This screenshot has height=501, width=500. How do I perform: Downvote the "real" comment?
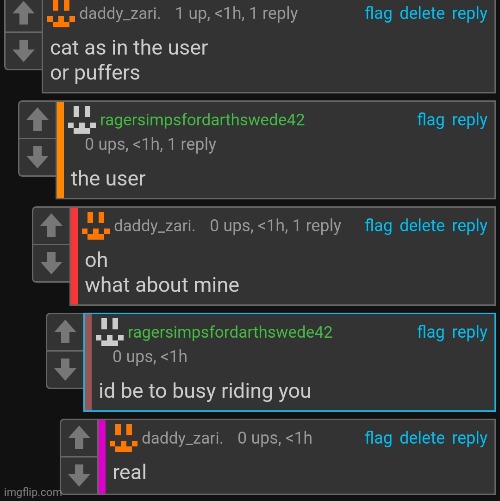tap(79, 475)
